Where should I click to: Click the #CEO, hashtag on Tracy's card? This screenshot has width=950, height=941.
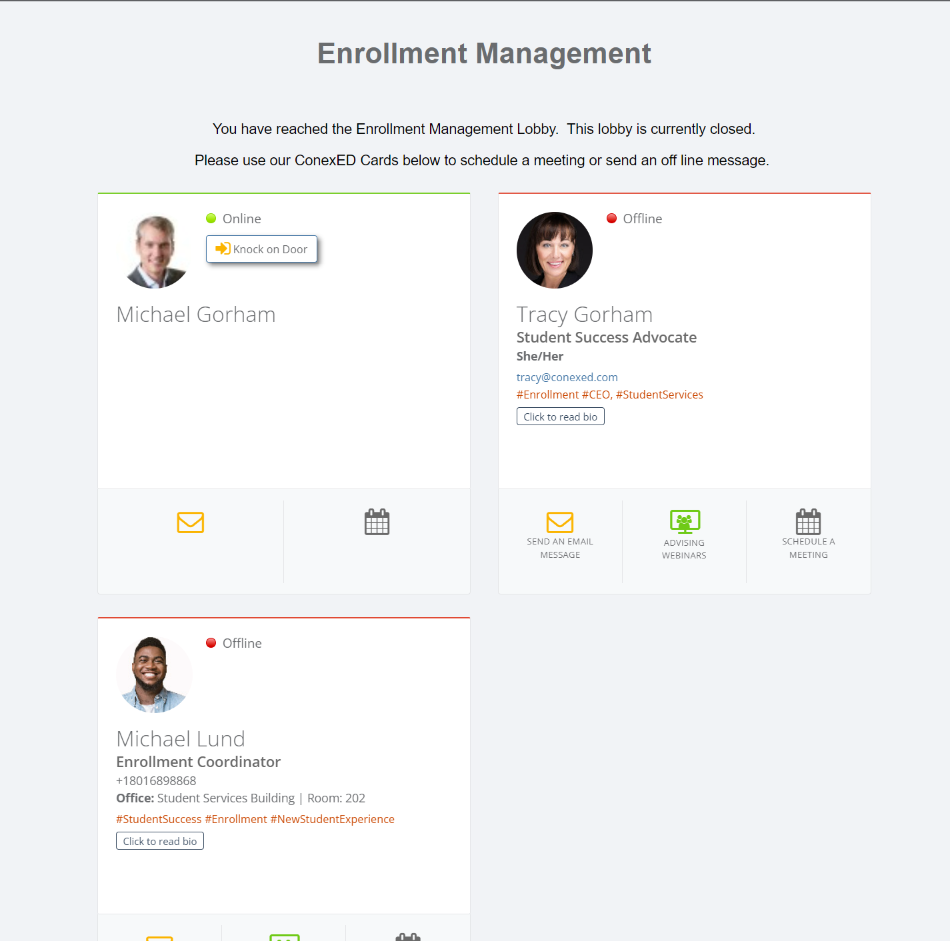[x=597, y=394]
